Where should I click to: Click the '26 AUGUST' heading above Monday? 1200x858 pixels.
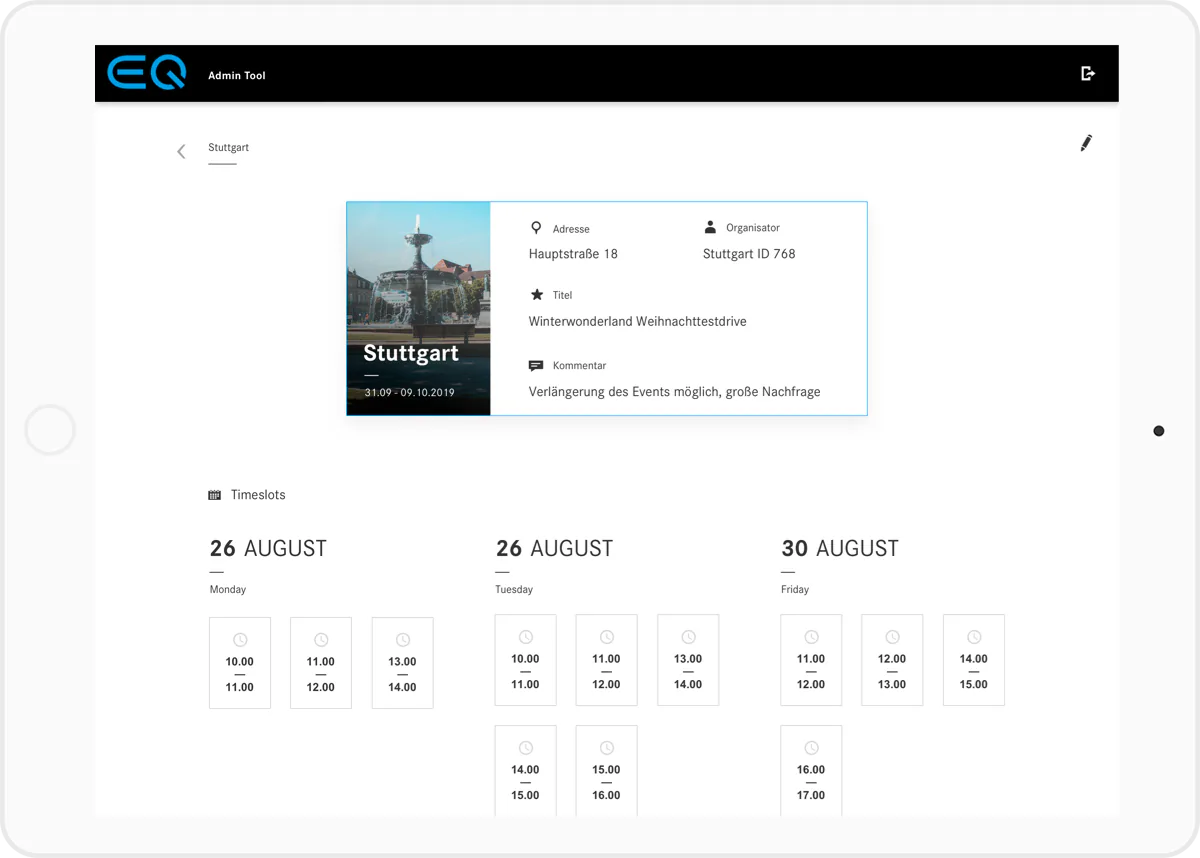(268, 548)
